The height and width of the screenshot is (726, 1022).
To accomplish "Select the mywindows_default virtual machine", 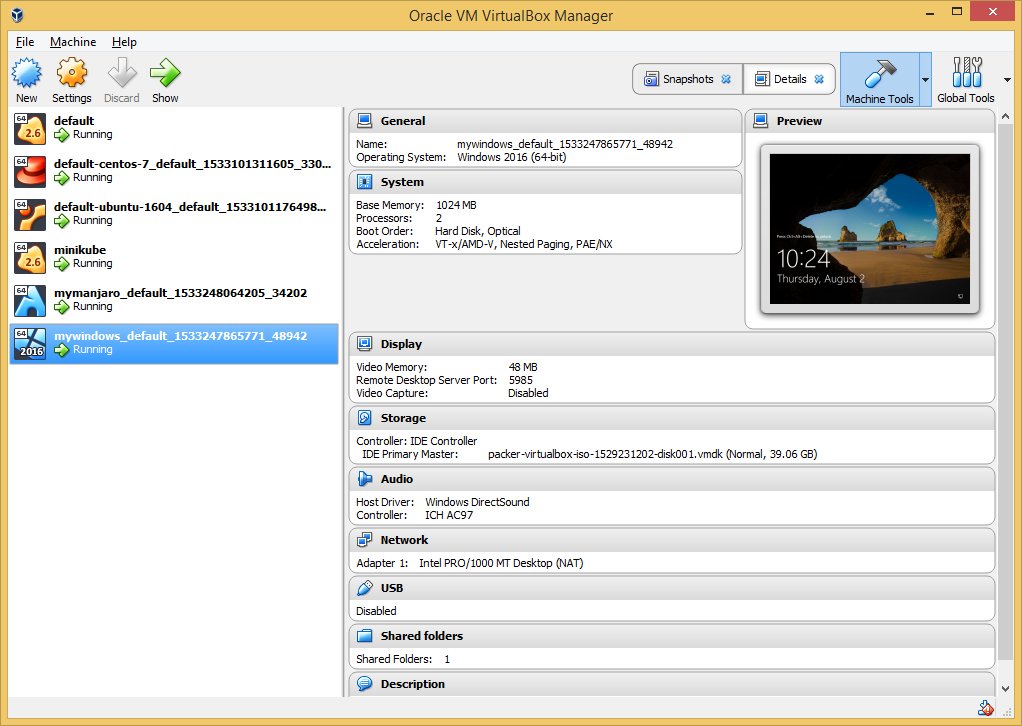I will click(x=174, y=343).
